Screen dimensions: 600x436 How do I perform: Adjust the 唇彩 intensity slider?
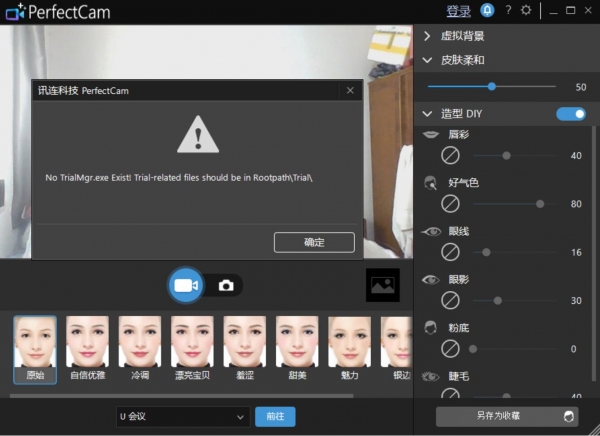click(x=515, y=156)
